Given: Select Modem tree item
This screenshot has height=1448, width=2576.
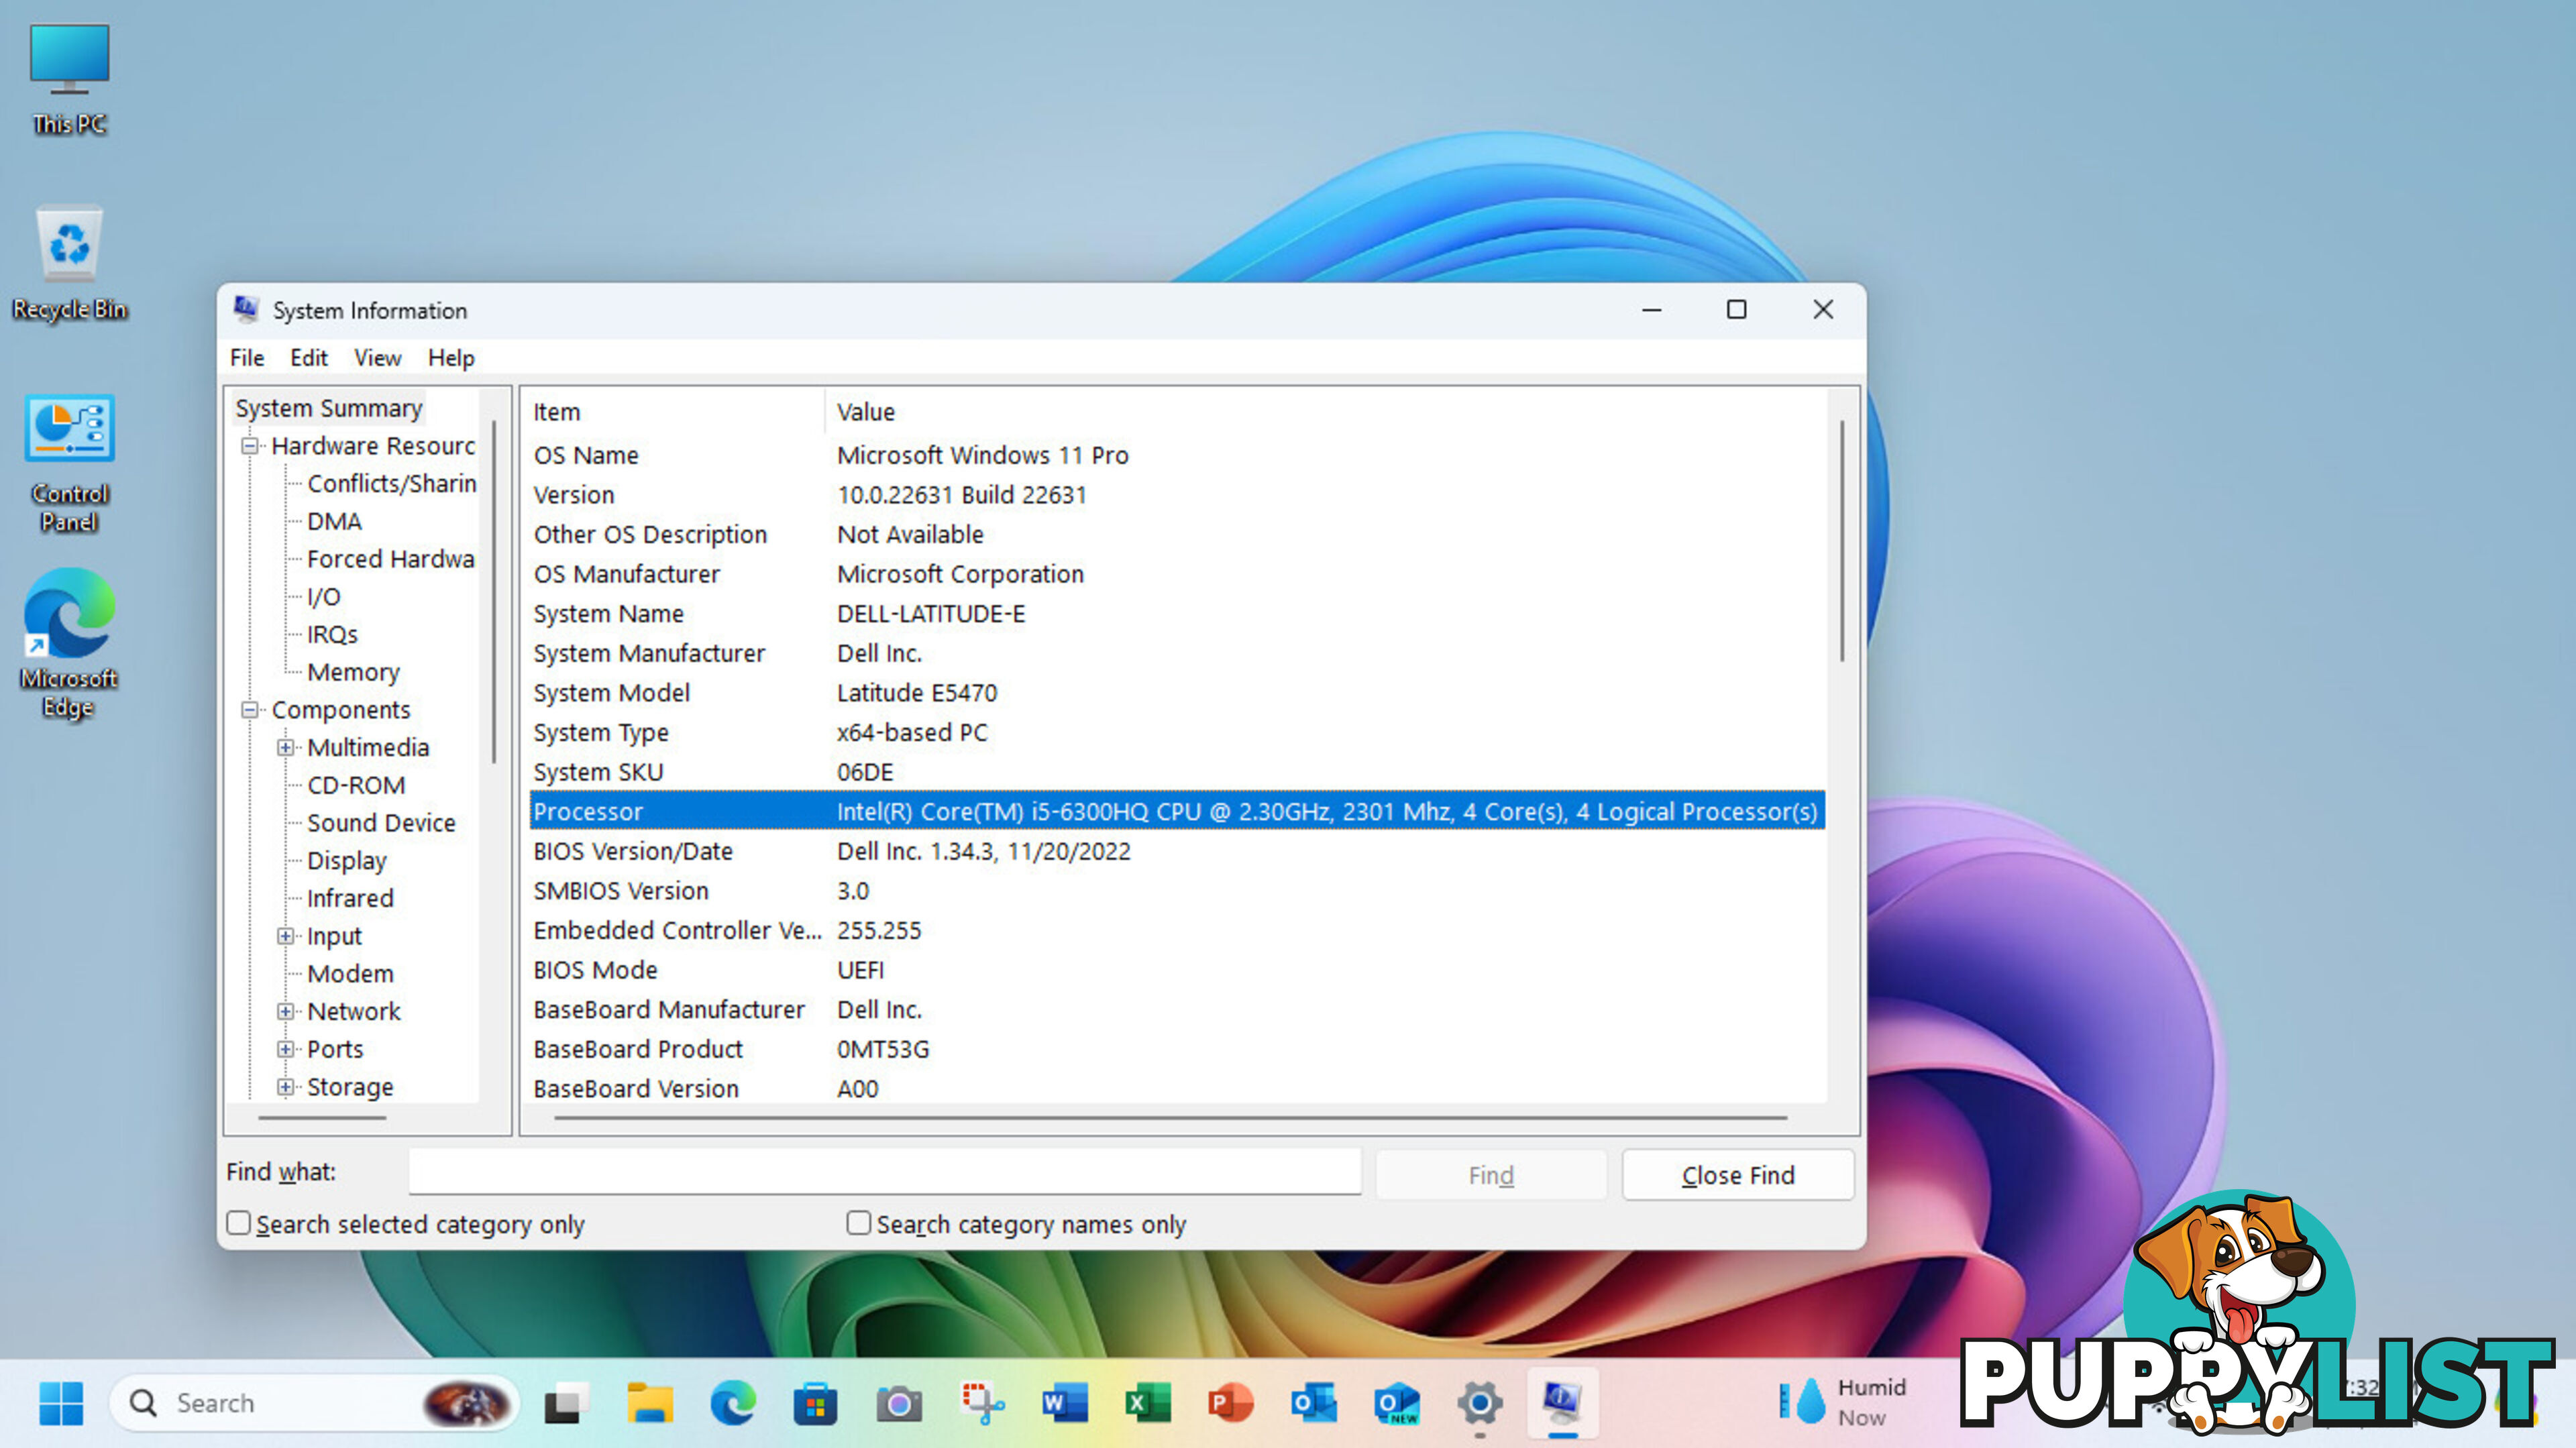Looking at the screenshot, I should pos(350,973).
